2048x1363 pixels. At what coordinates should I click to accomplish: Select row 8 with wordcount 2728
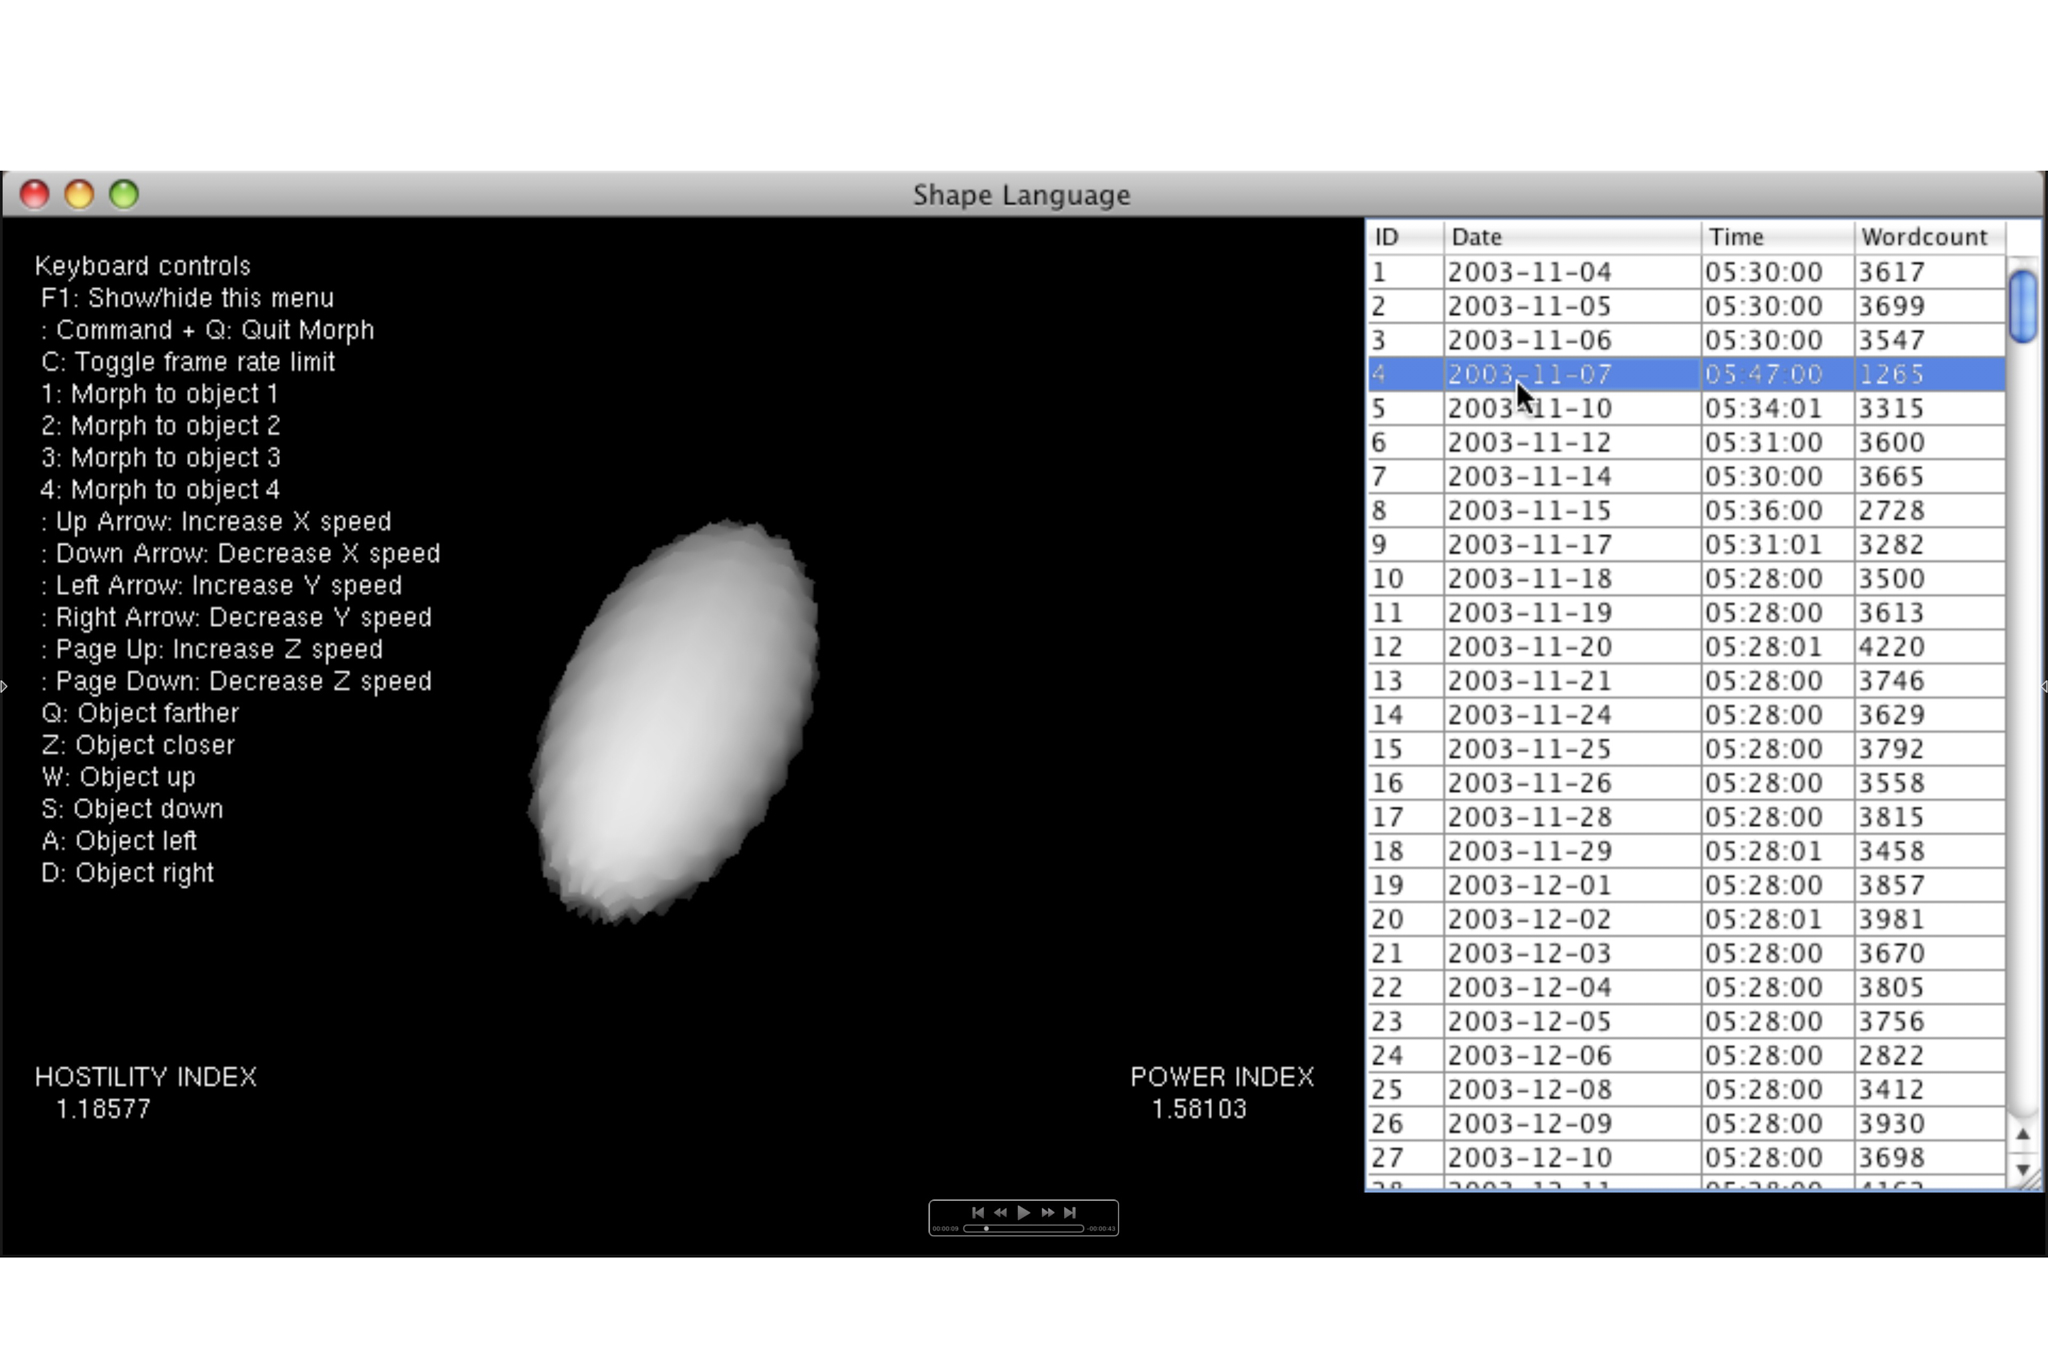1890,511
